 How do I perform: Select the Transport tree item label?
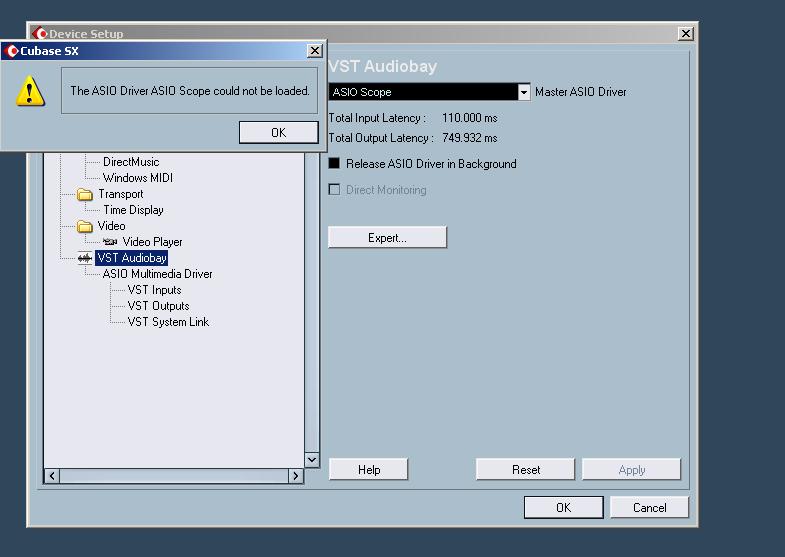coord(121,194)
